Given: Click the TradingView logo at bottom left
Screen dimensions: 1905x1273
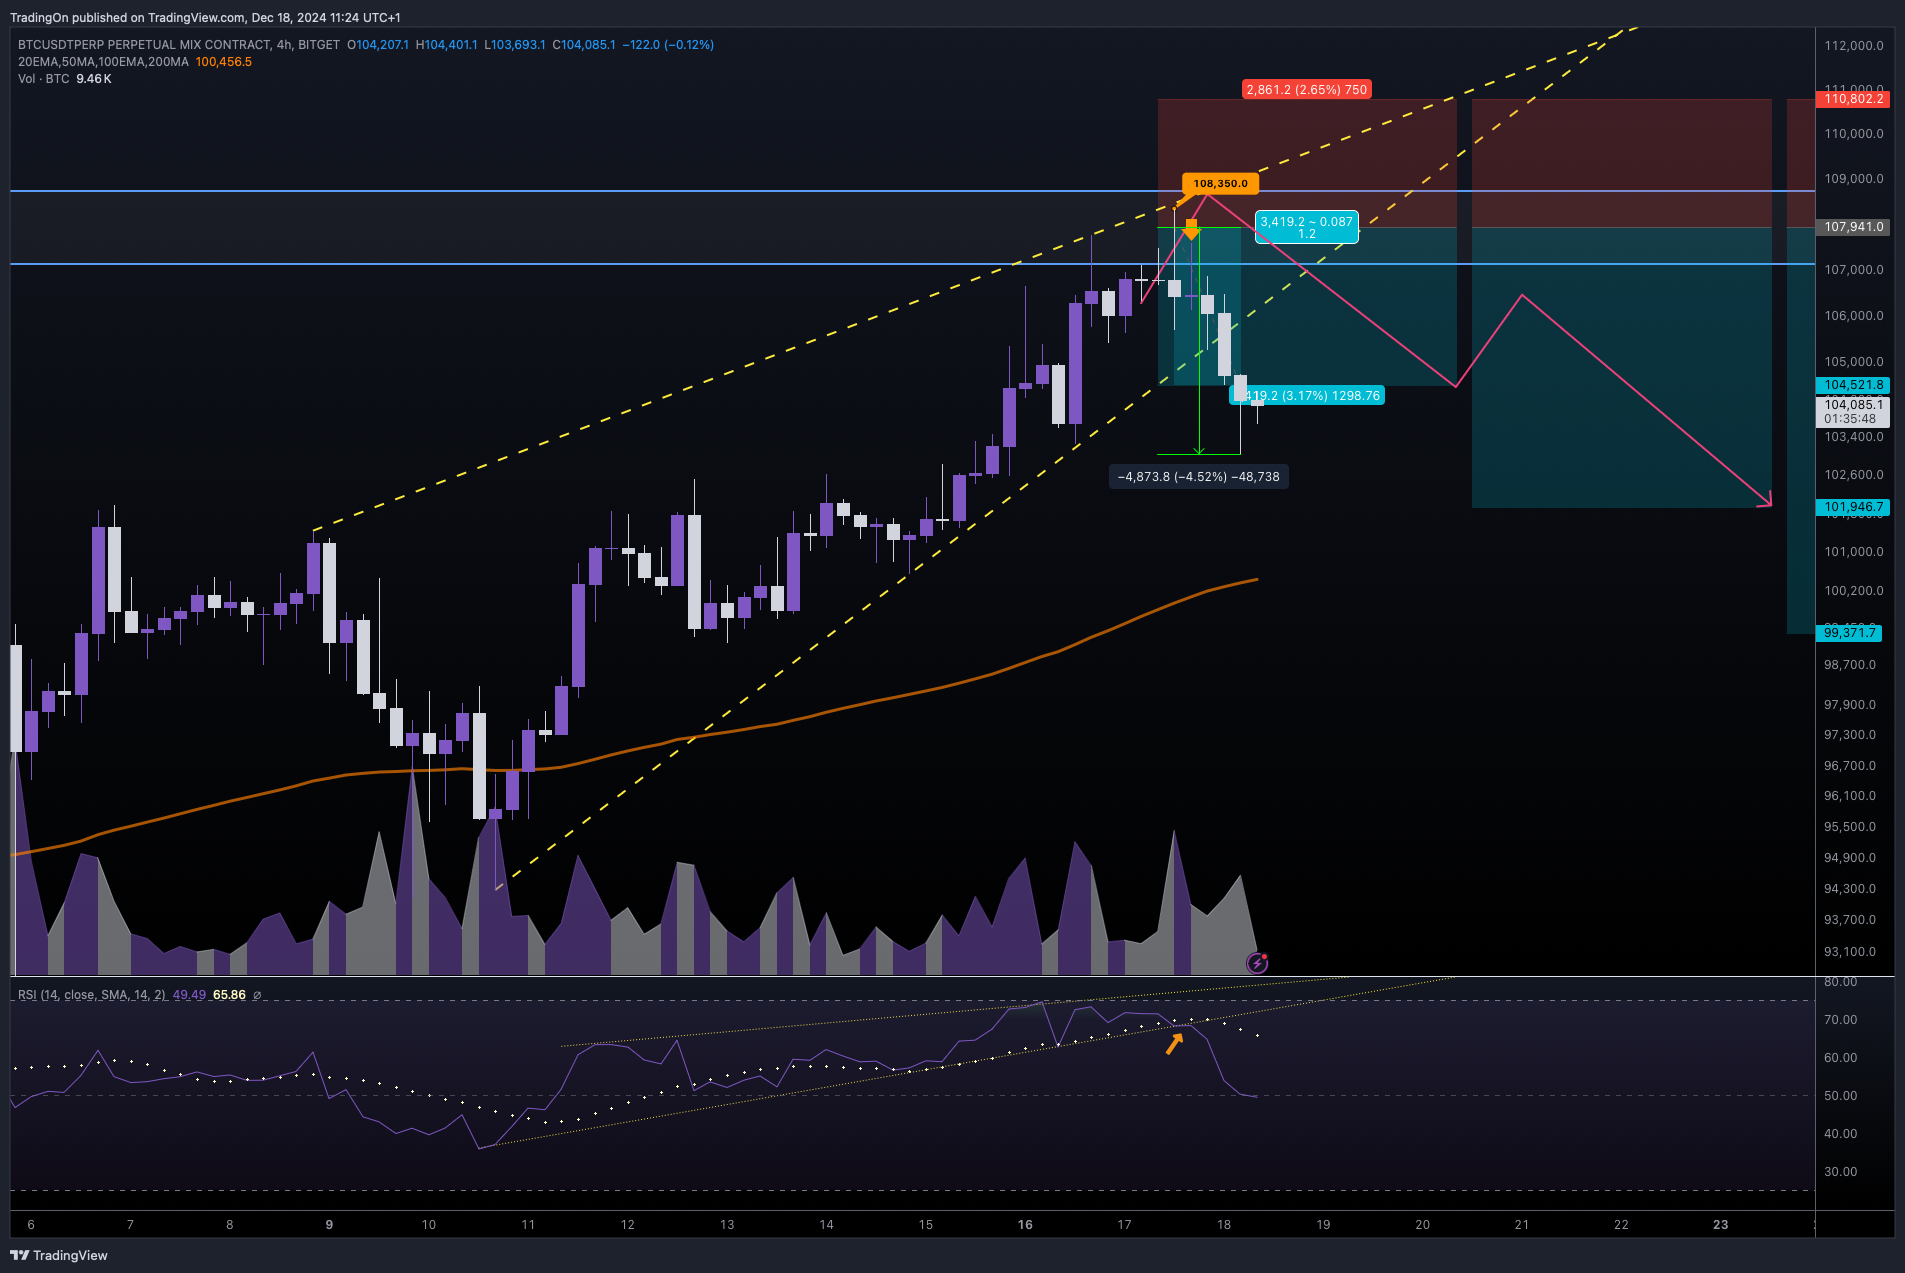Looking at the screenshot, I should click(x=59, y=1255).
